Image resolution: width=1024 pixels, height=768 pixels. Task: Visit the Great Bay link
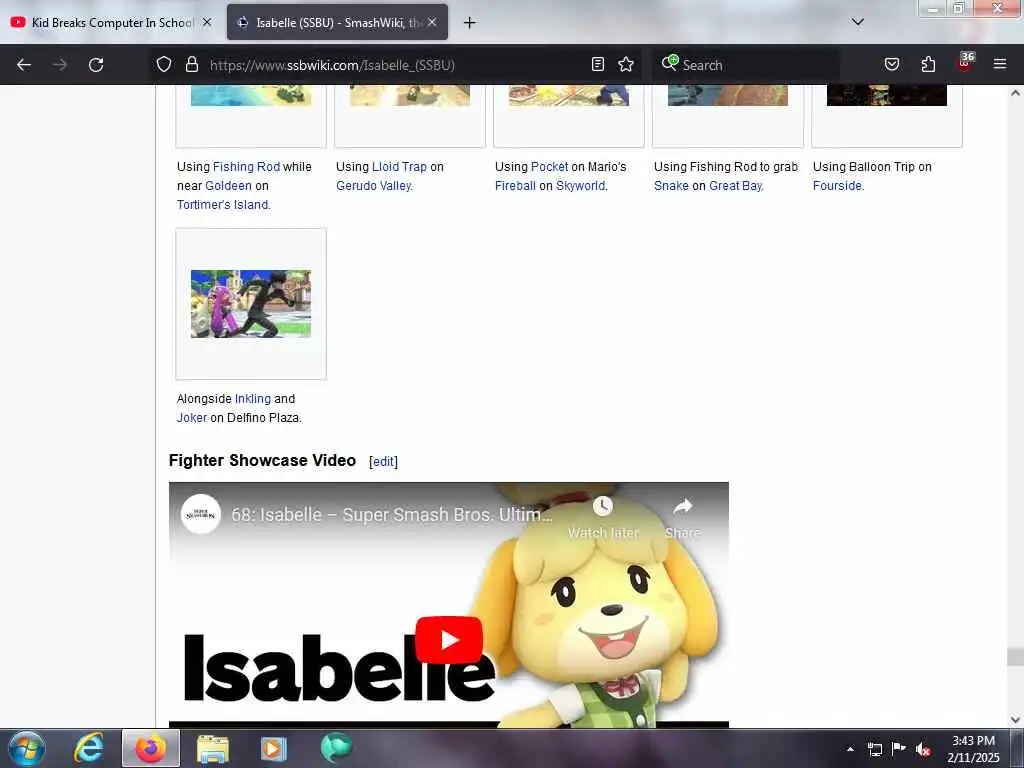pyautogui.click(x=735, y=186)
